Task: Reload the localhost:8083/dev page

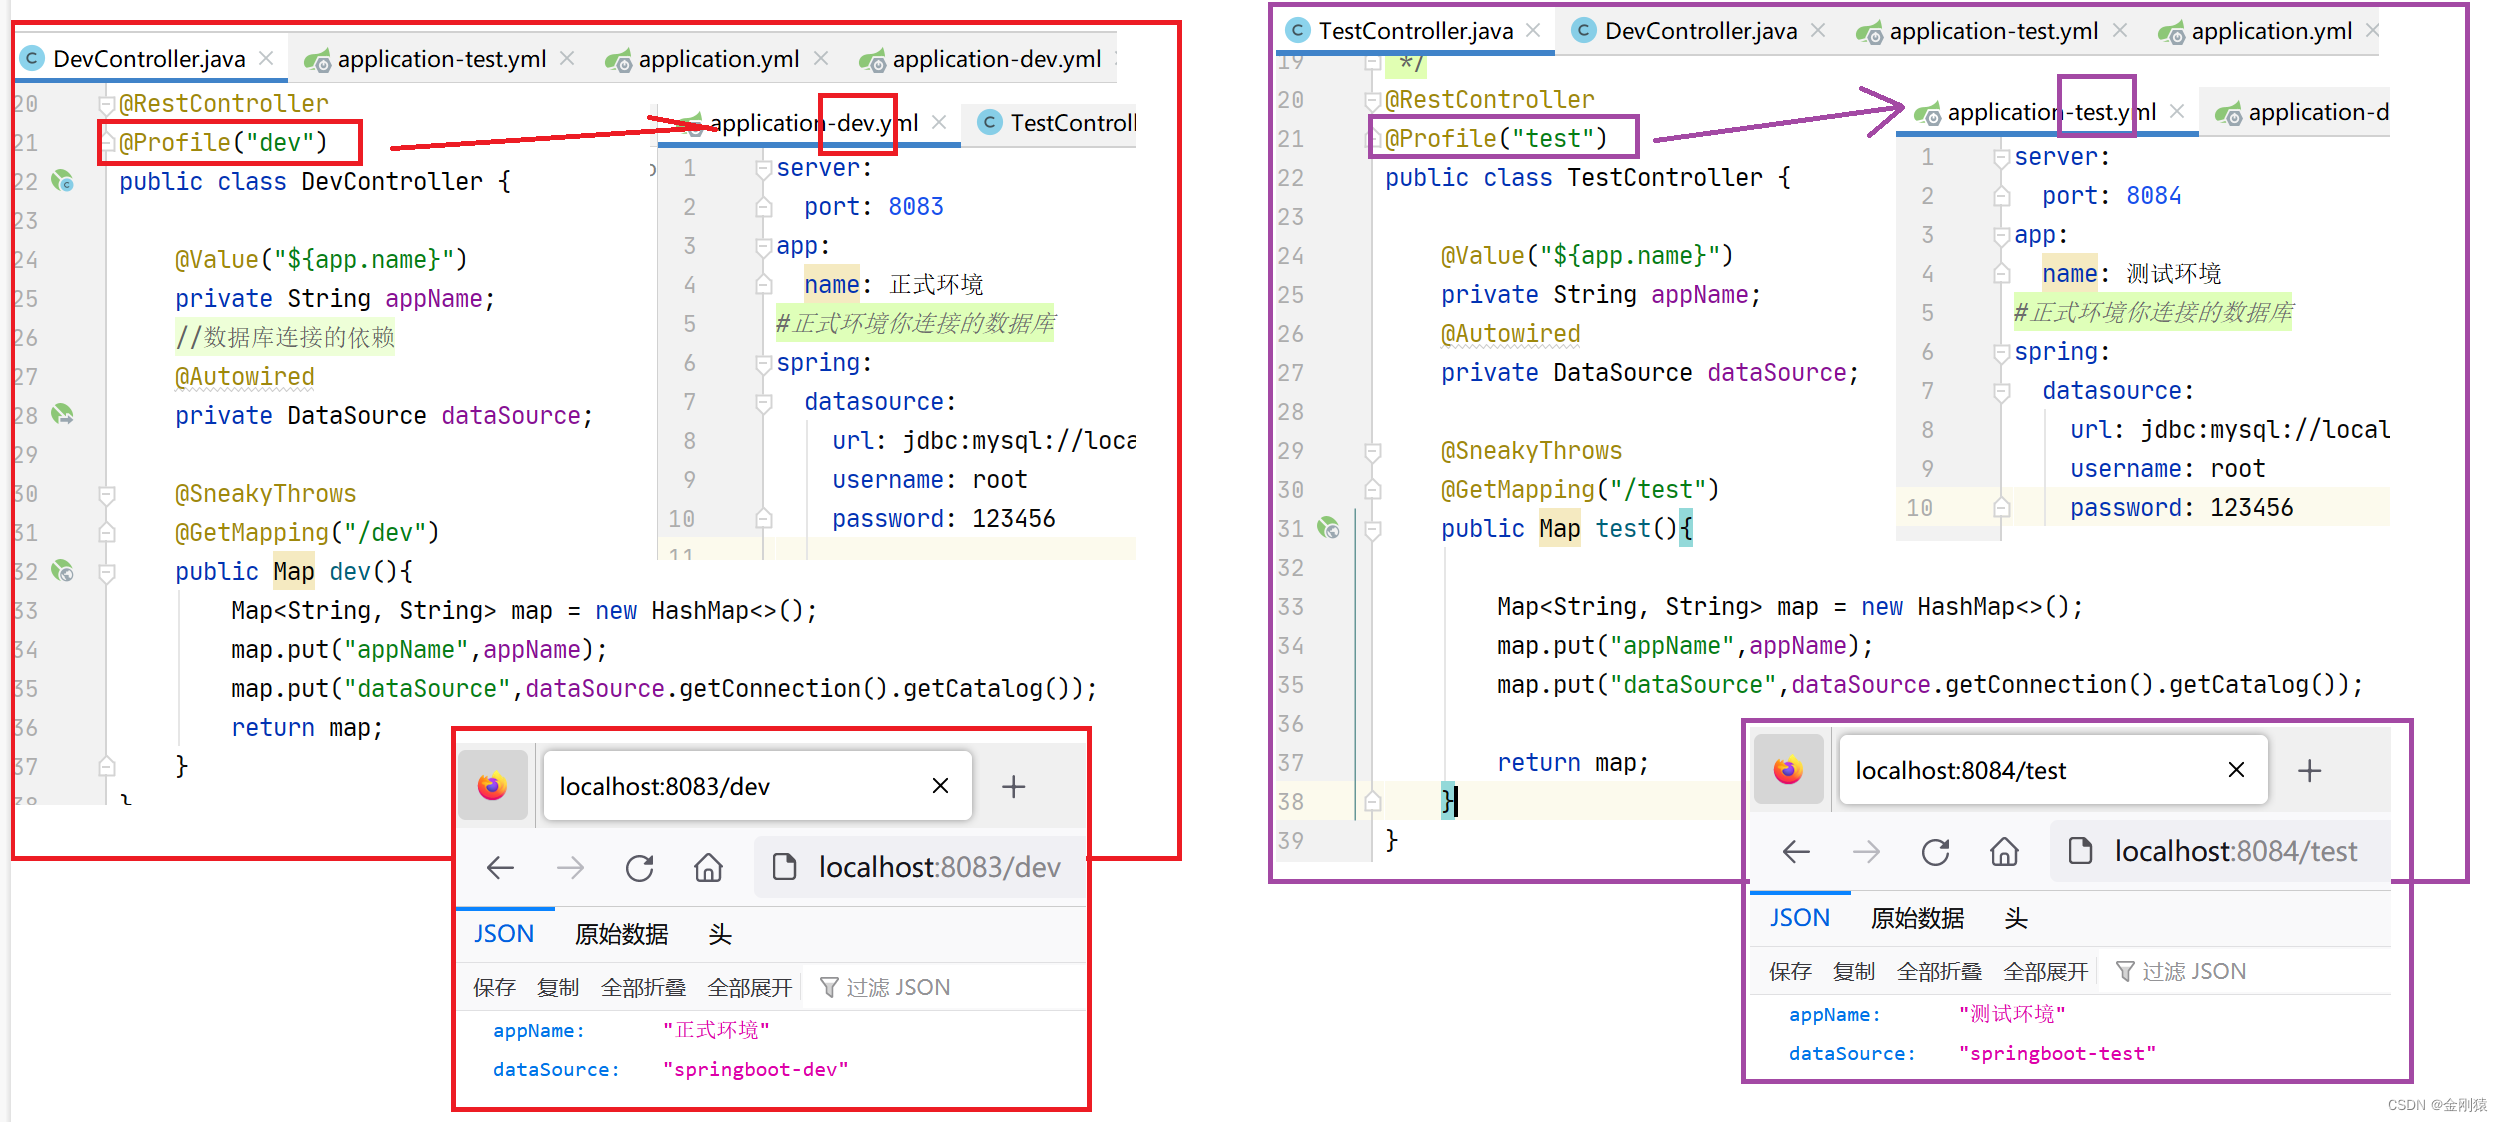Action: 639,867
